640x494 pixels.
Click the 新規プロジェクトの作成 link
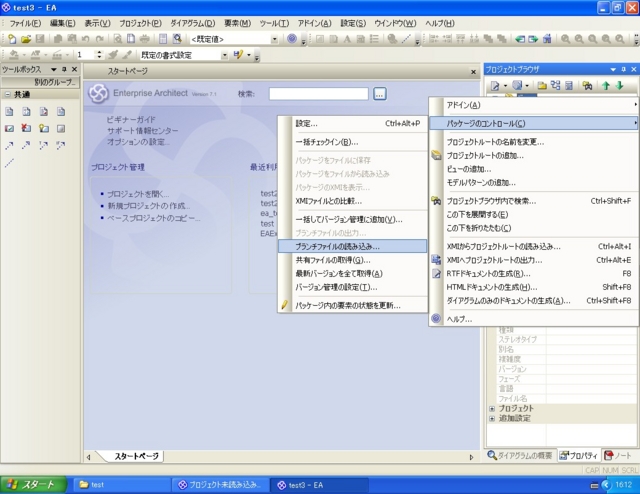149,206
